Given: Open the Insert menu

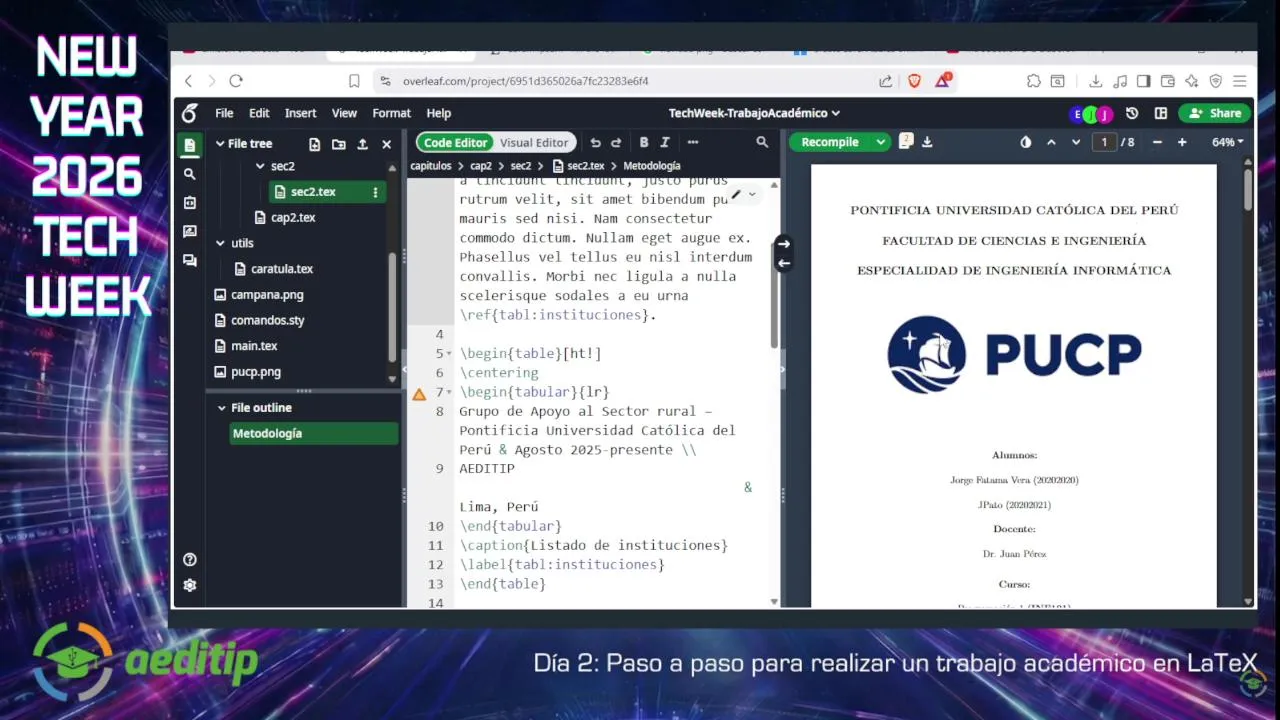Looking at the screenshot, I should point(300,113).
